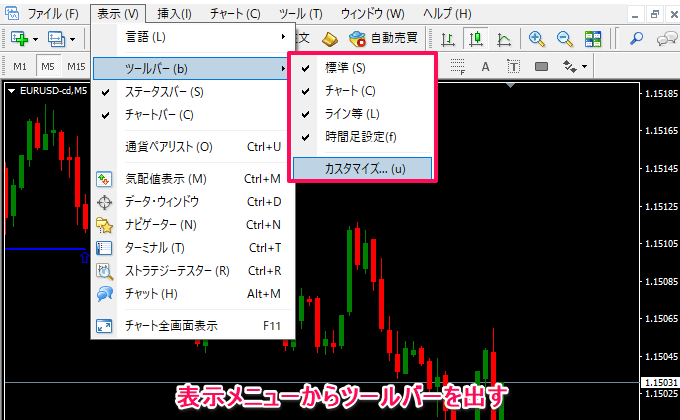Toggle the auto trading (自動売買) button
The width and height of the screenshot is (680, 420).
click(x=383, y=38)
